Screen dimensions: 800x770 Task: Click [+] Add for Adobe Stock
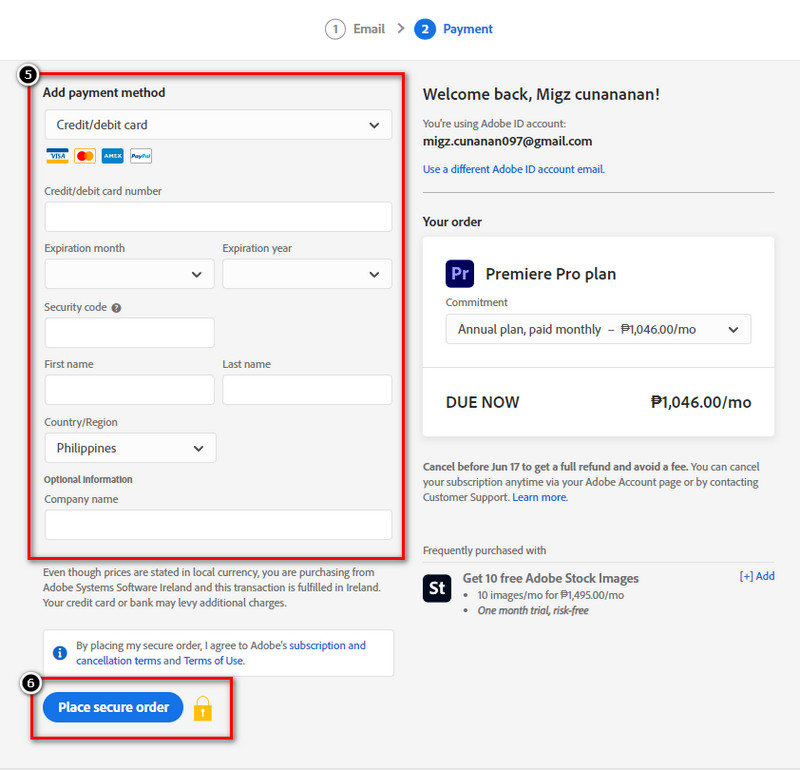pos(757,576)
